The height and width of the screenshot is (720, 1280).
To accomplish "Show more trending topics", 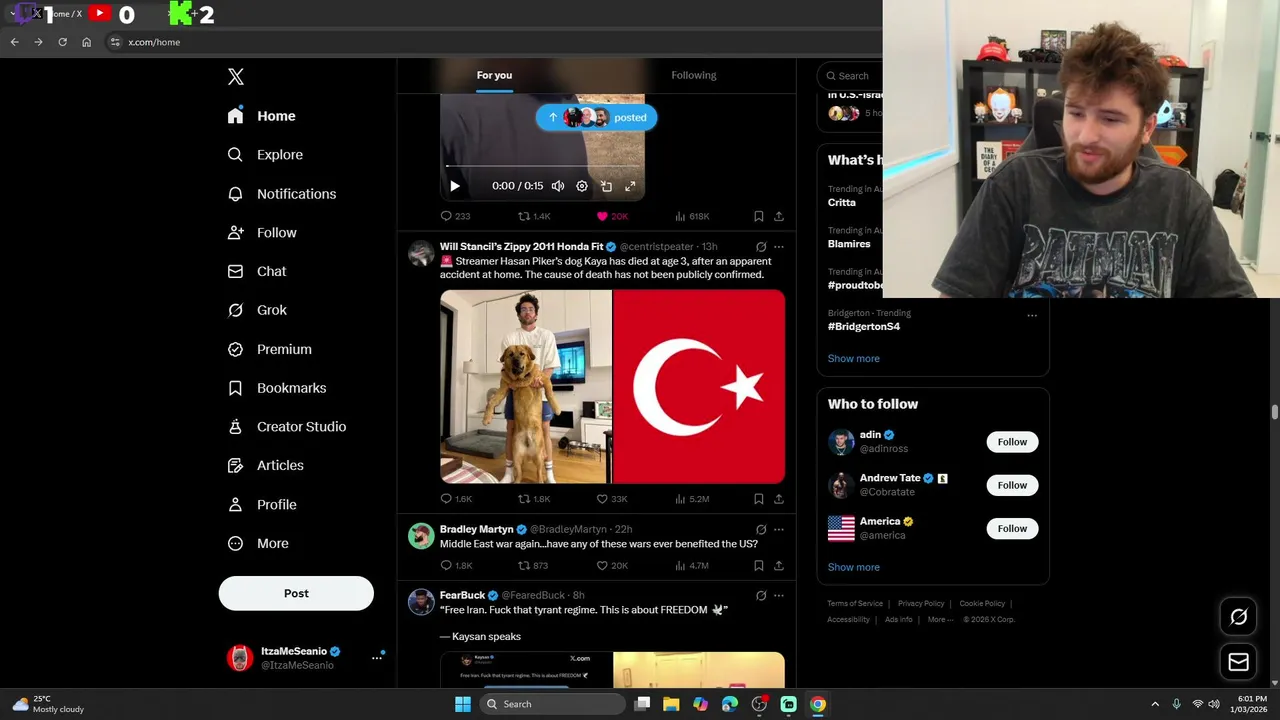I will pyautogui.click(x=854, y=359).
